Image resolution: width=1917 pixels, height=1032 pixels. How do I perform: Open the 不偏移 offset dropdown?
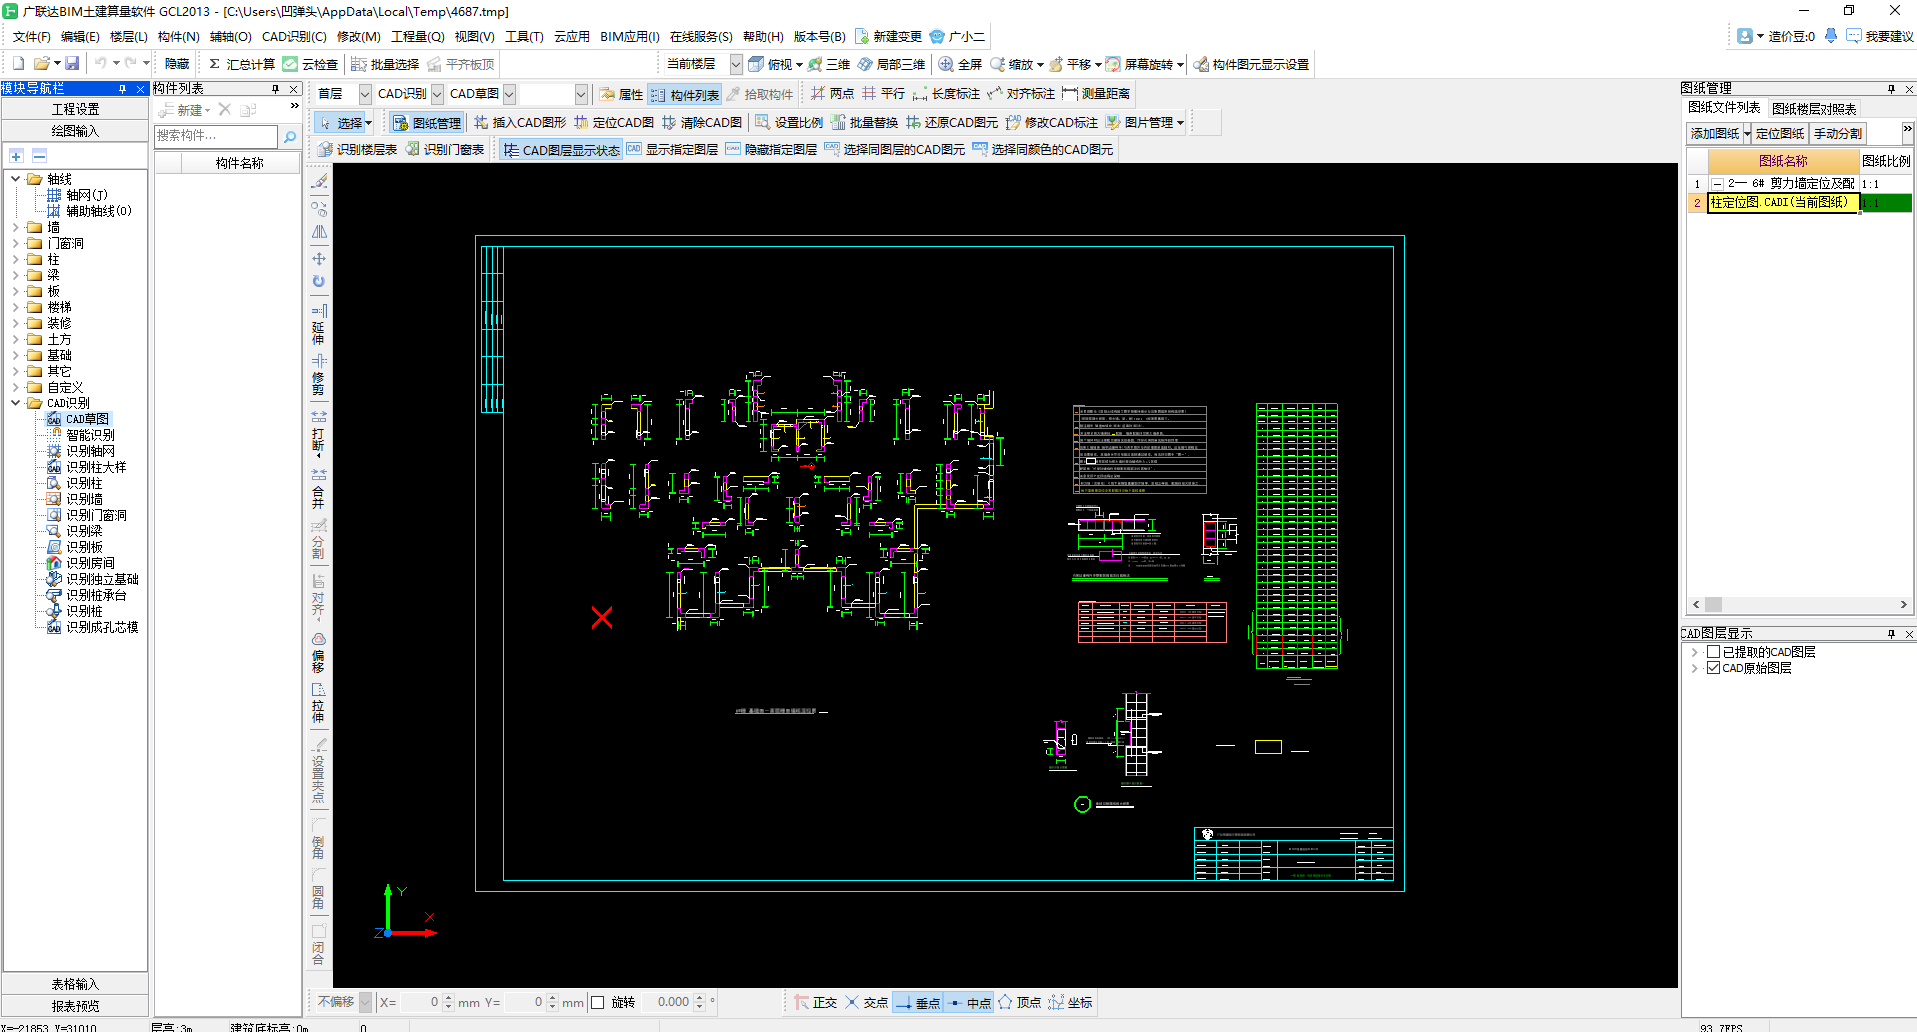[x=366, y=1002]
